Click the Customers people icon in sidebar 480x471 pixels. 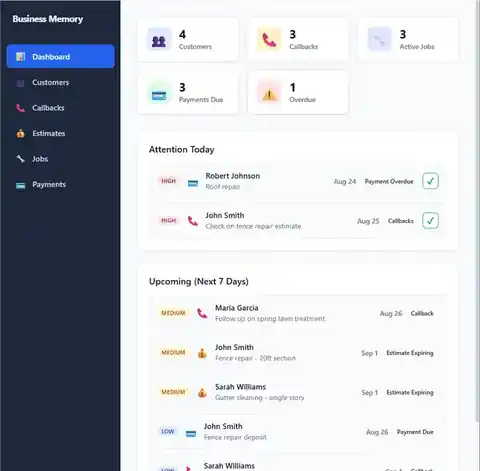(x=21, y=83)
